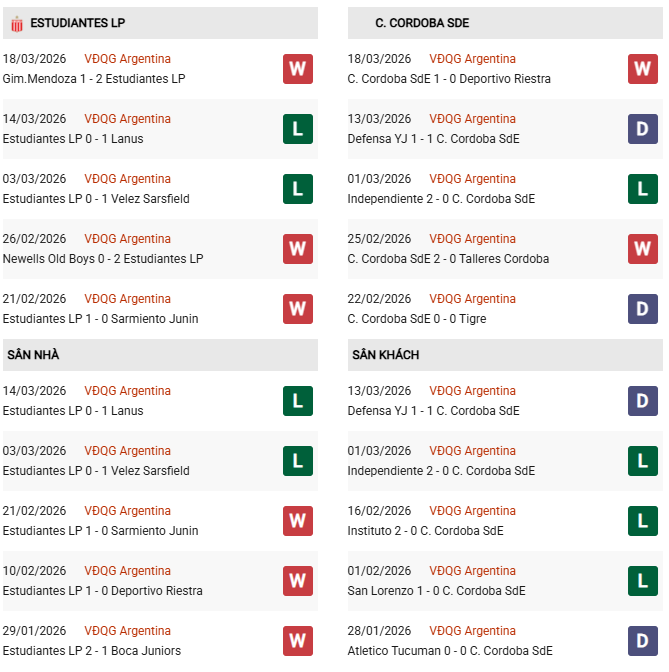Click the Estudiantes LP club crest icon
Image resolution: width=669 pixels, height=672 pixels.
[x=17, y=23]
